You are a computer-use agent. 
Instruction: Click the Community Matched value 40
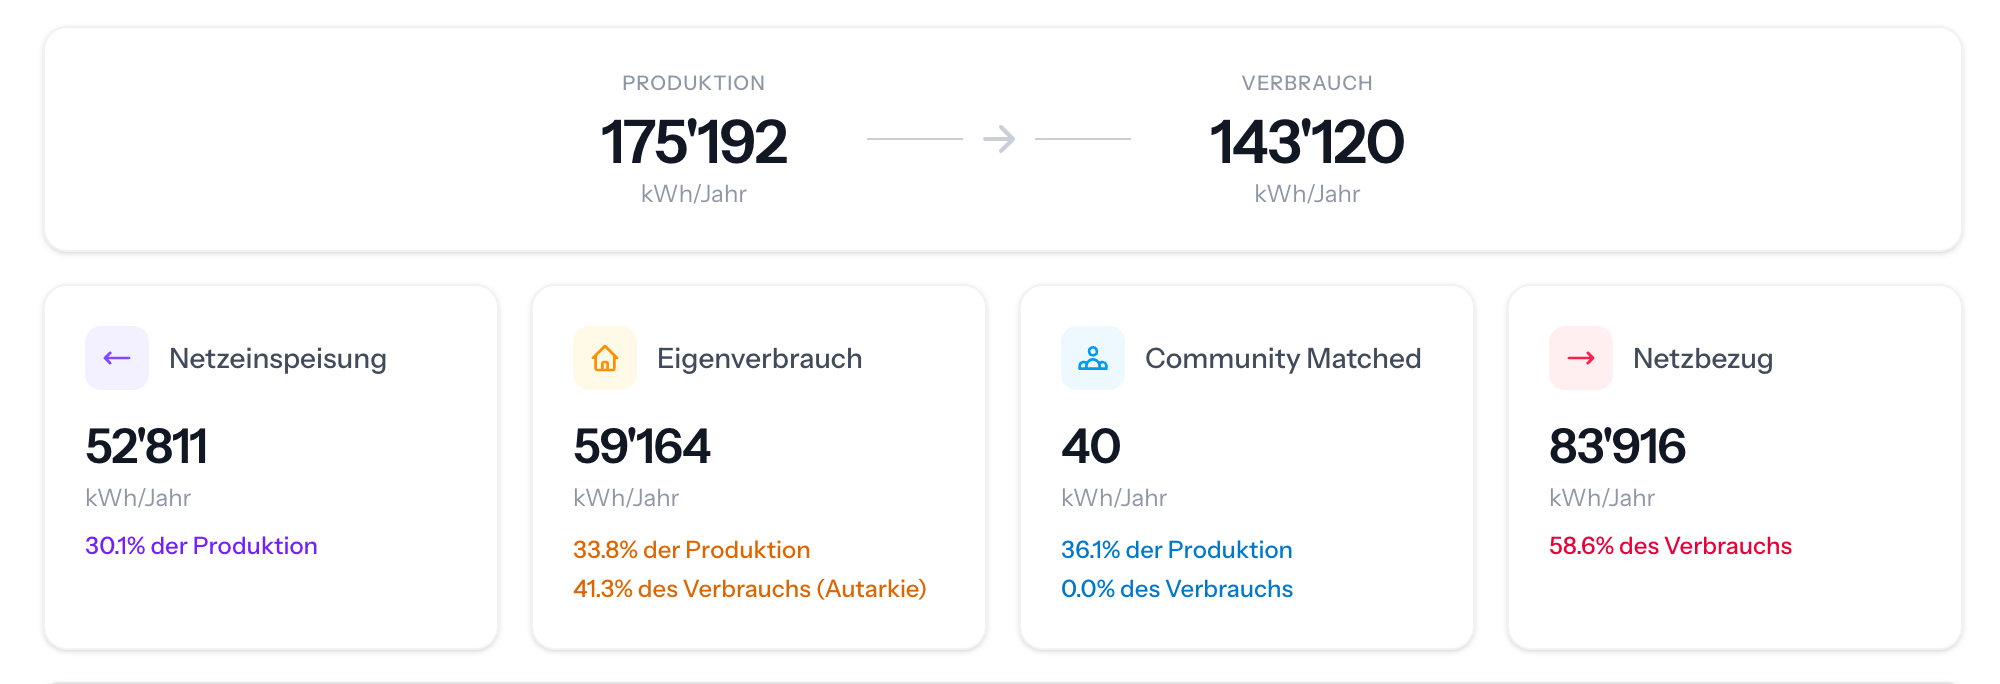click(x=1091, y=446)
